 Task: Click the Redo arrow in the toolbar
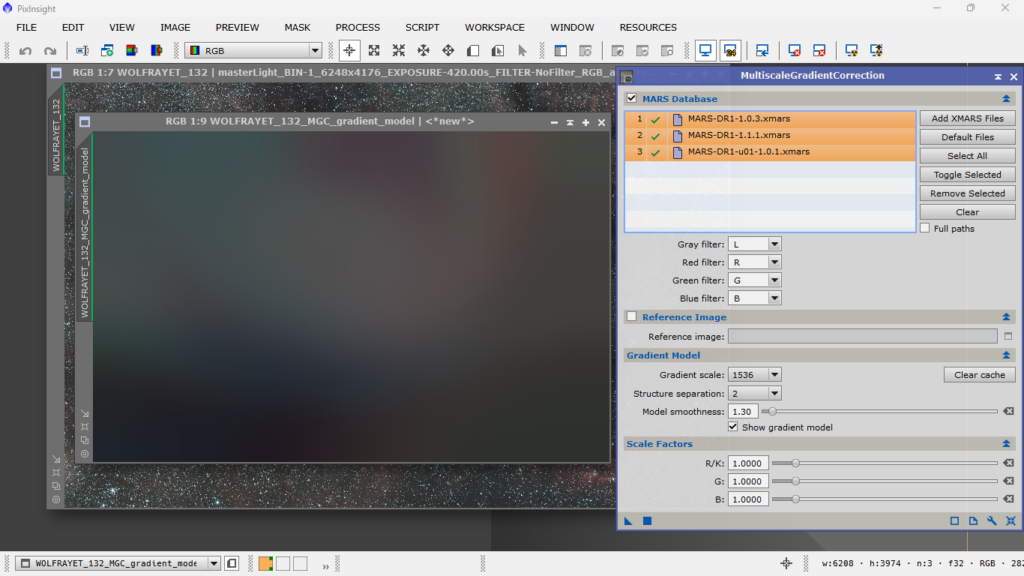coord(50,50)
